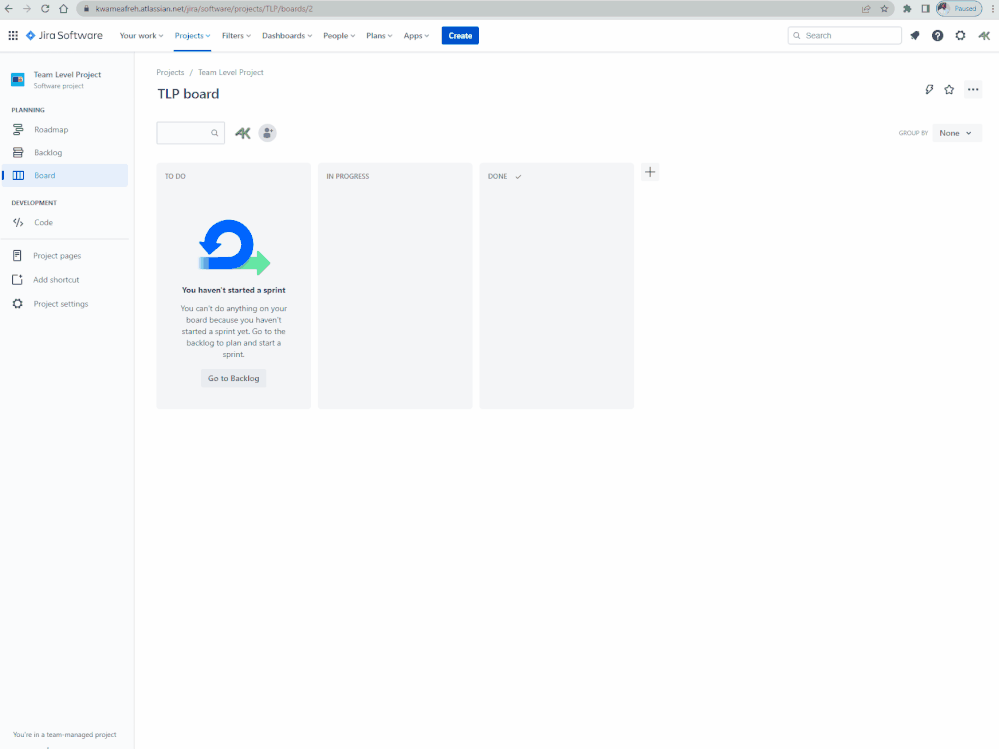The image size is (999, 749).
Task: Toggle the anonymous person avatar filter
Action: [267, 132]
